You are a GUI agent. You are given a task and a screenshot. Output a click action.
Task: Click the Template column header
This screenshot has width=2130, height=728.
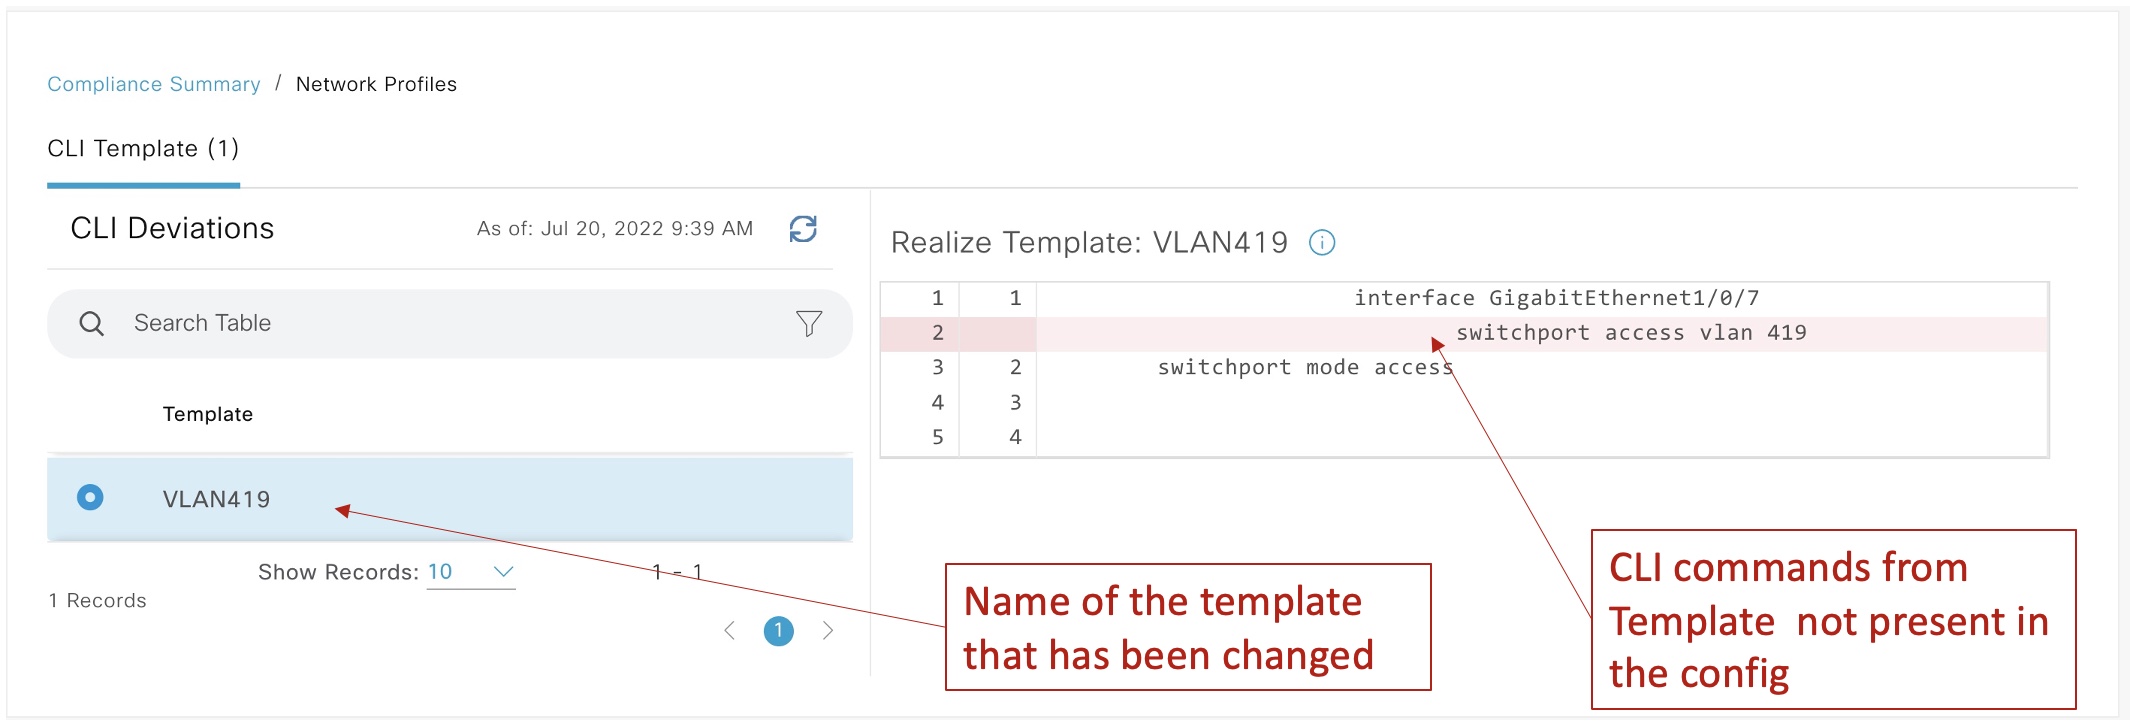(208, 414)
